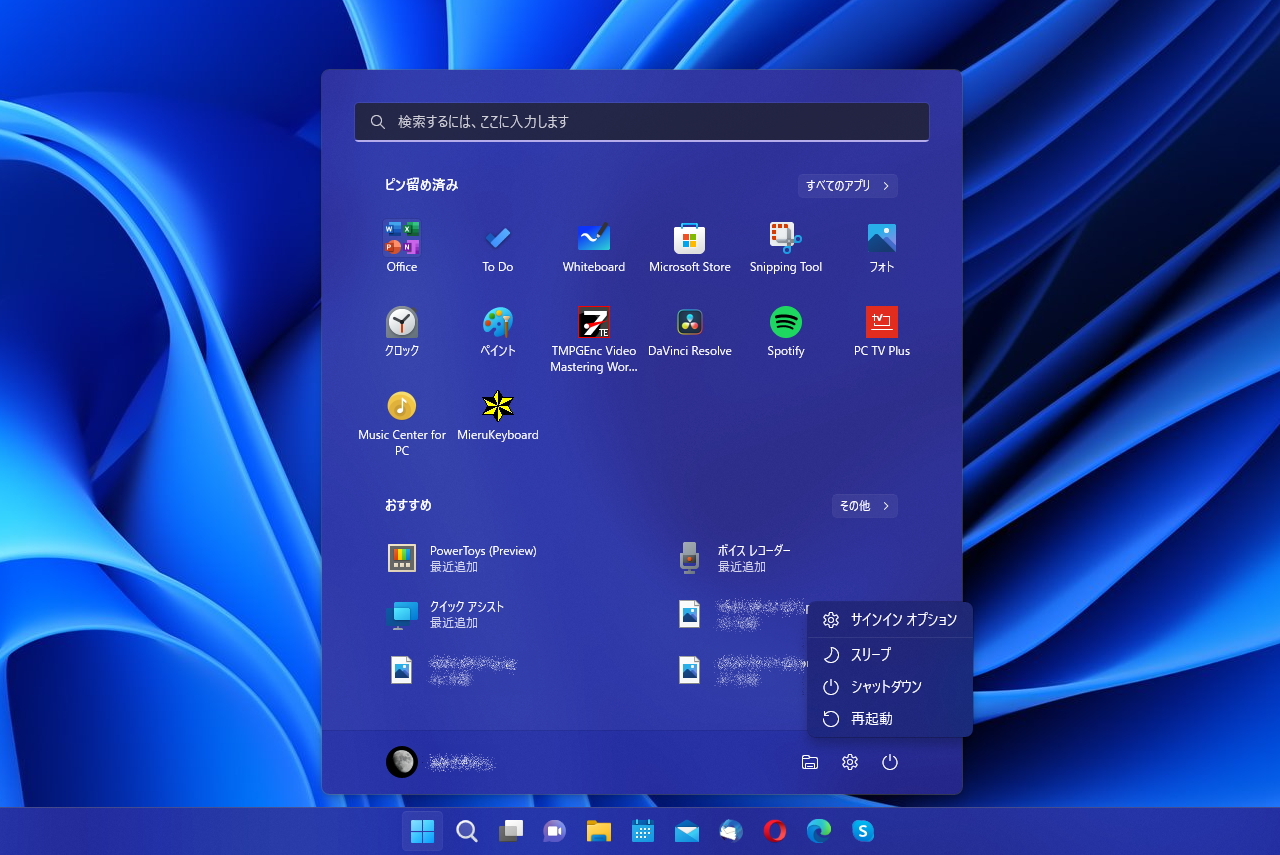Click the Windows Start button on taskbar
The image size is (1280, 855).
[422, 831]
